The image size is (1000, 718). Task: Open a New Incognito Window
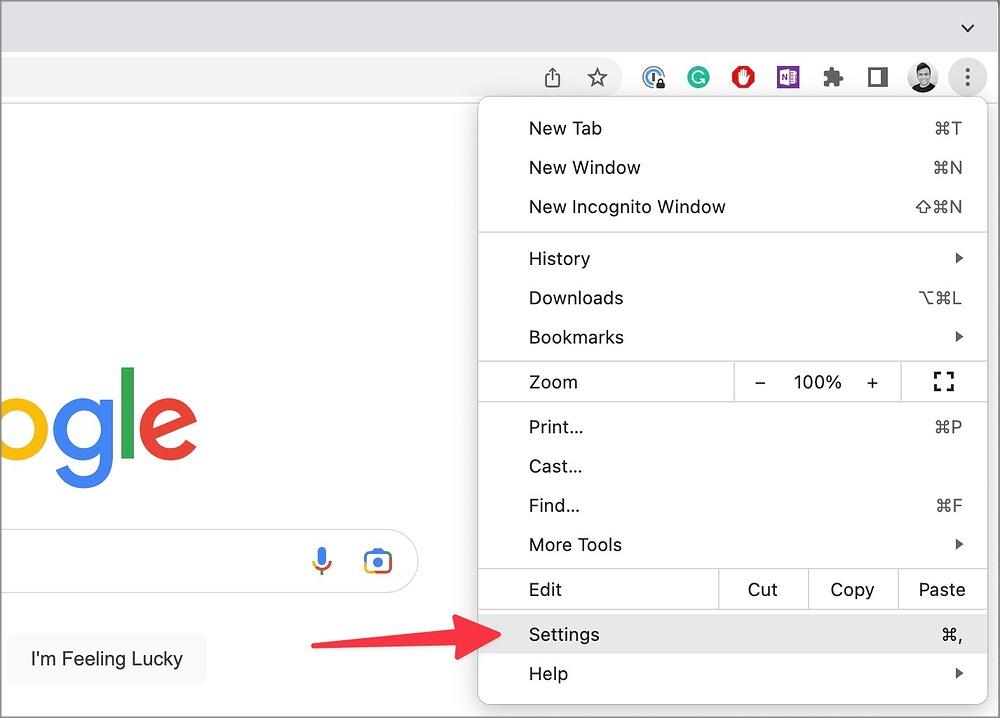point(732,207)
